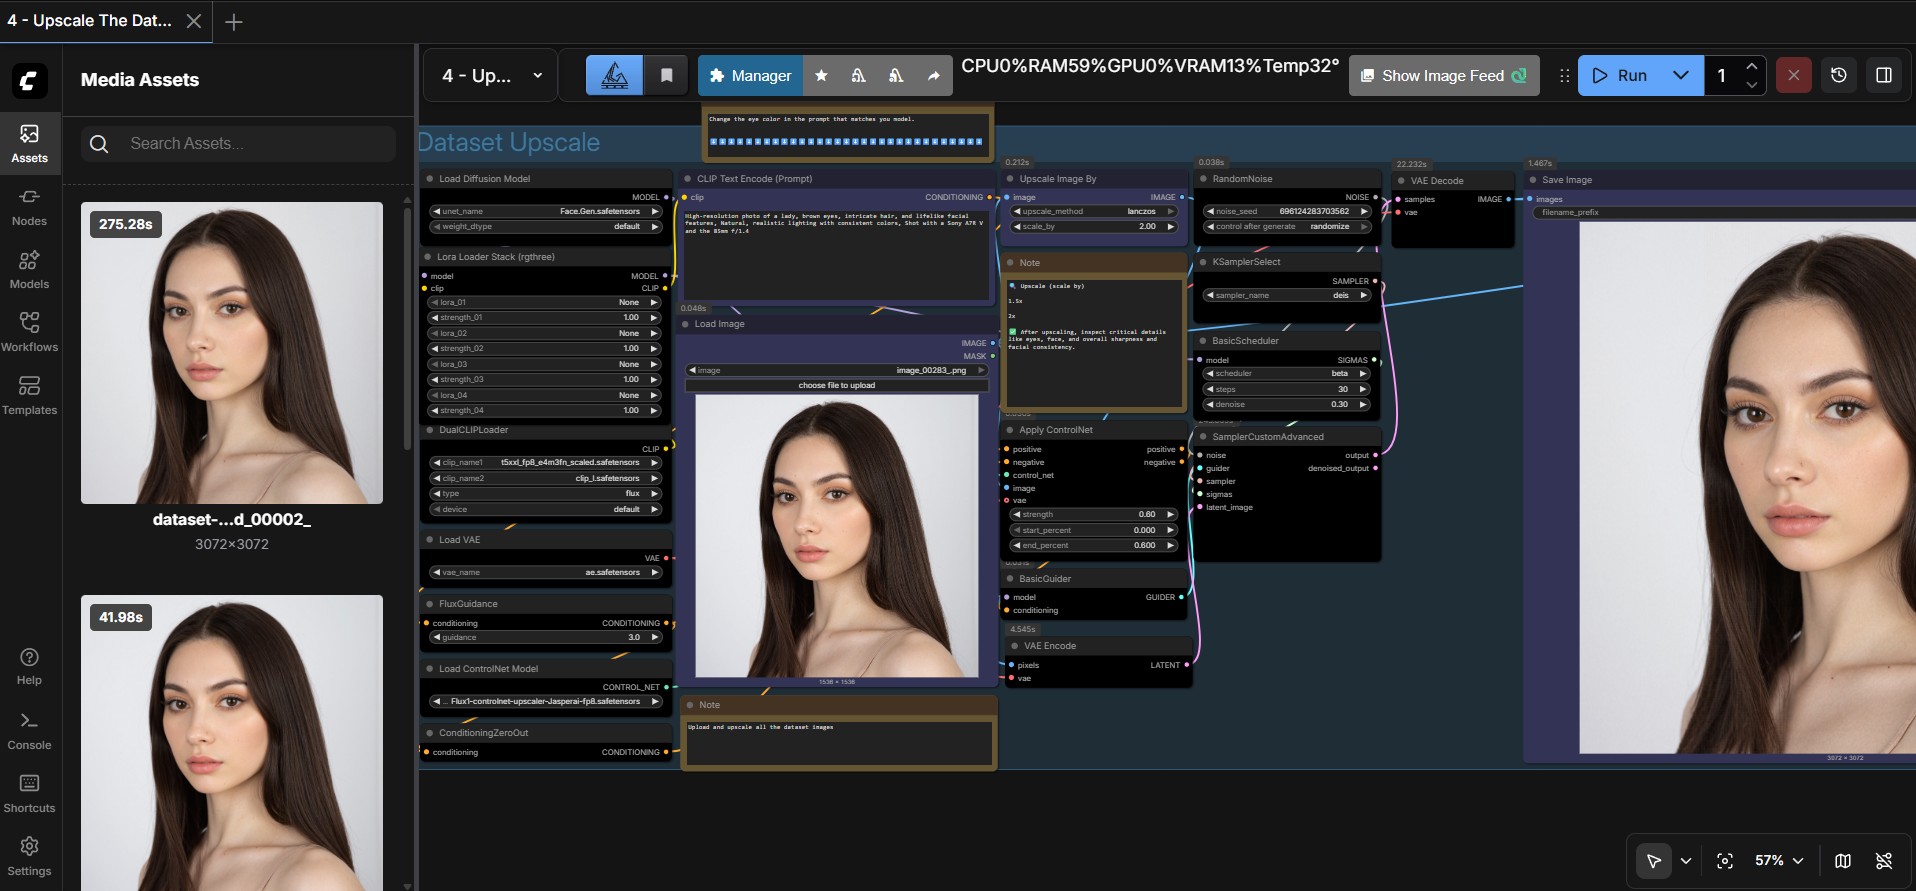
Task: Click Show Image Feed button
Action: [1444, 76]
